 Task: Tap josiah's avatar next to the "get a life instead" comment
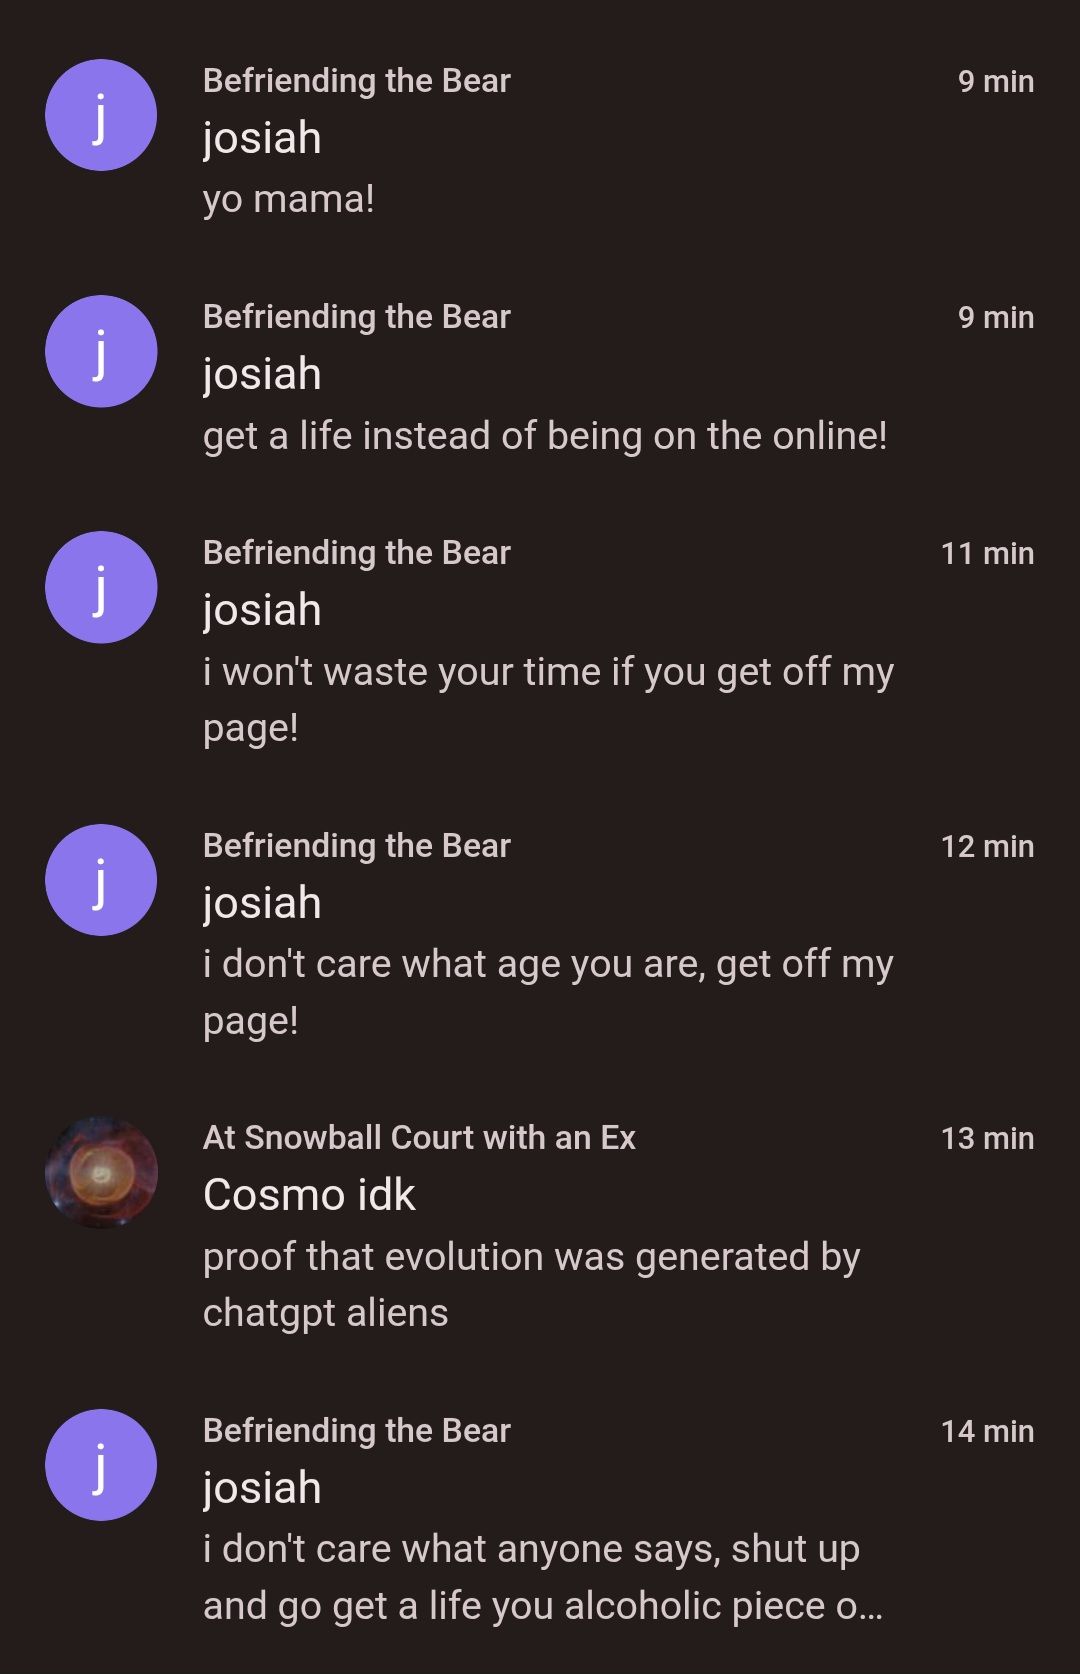[x=101, y=351]
